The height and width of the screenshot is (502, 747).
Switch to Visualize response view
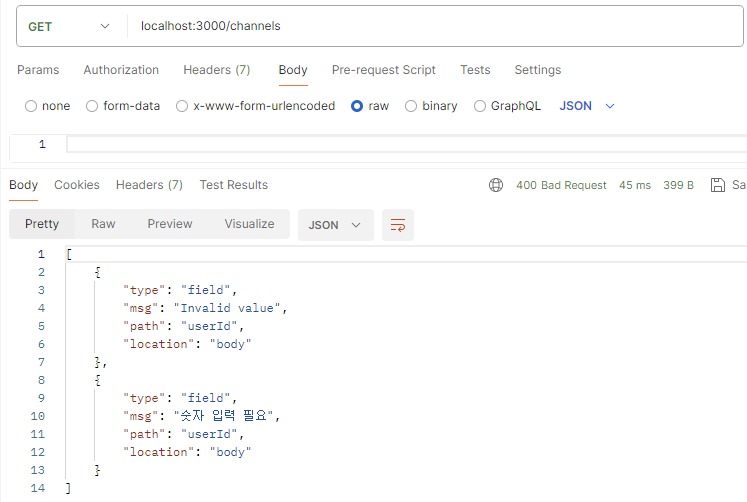pos(249,224)
